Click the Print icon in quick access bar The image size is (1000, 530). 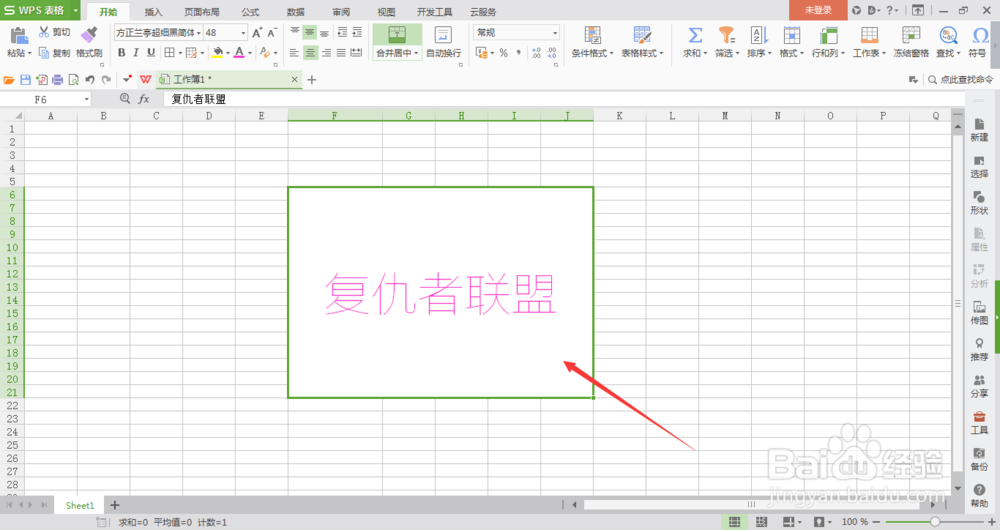coord(57,80)
